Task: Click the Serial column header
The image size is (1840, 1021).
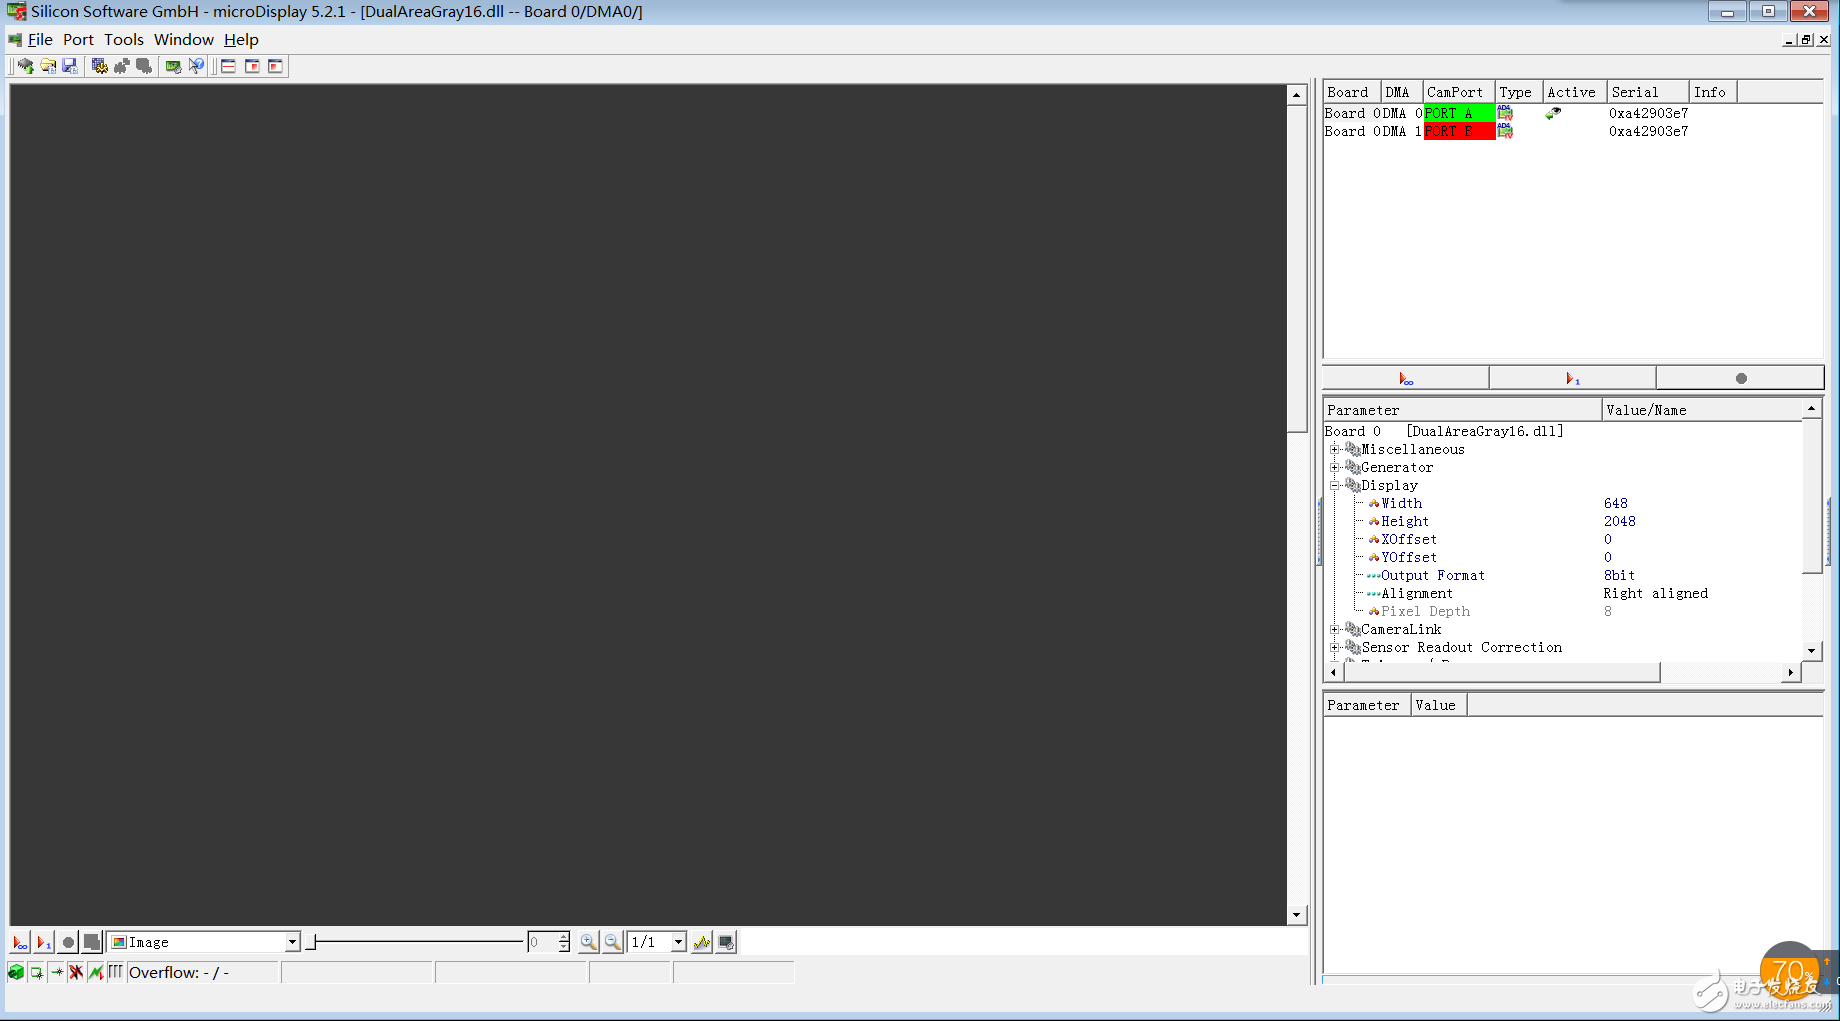Action: tap(1648, 92)
